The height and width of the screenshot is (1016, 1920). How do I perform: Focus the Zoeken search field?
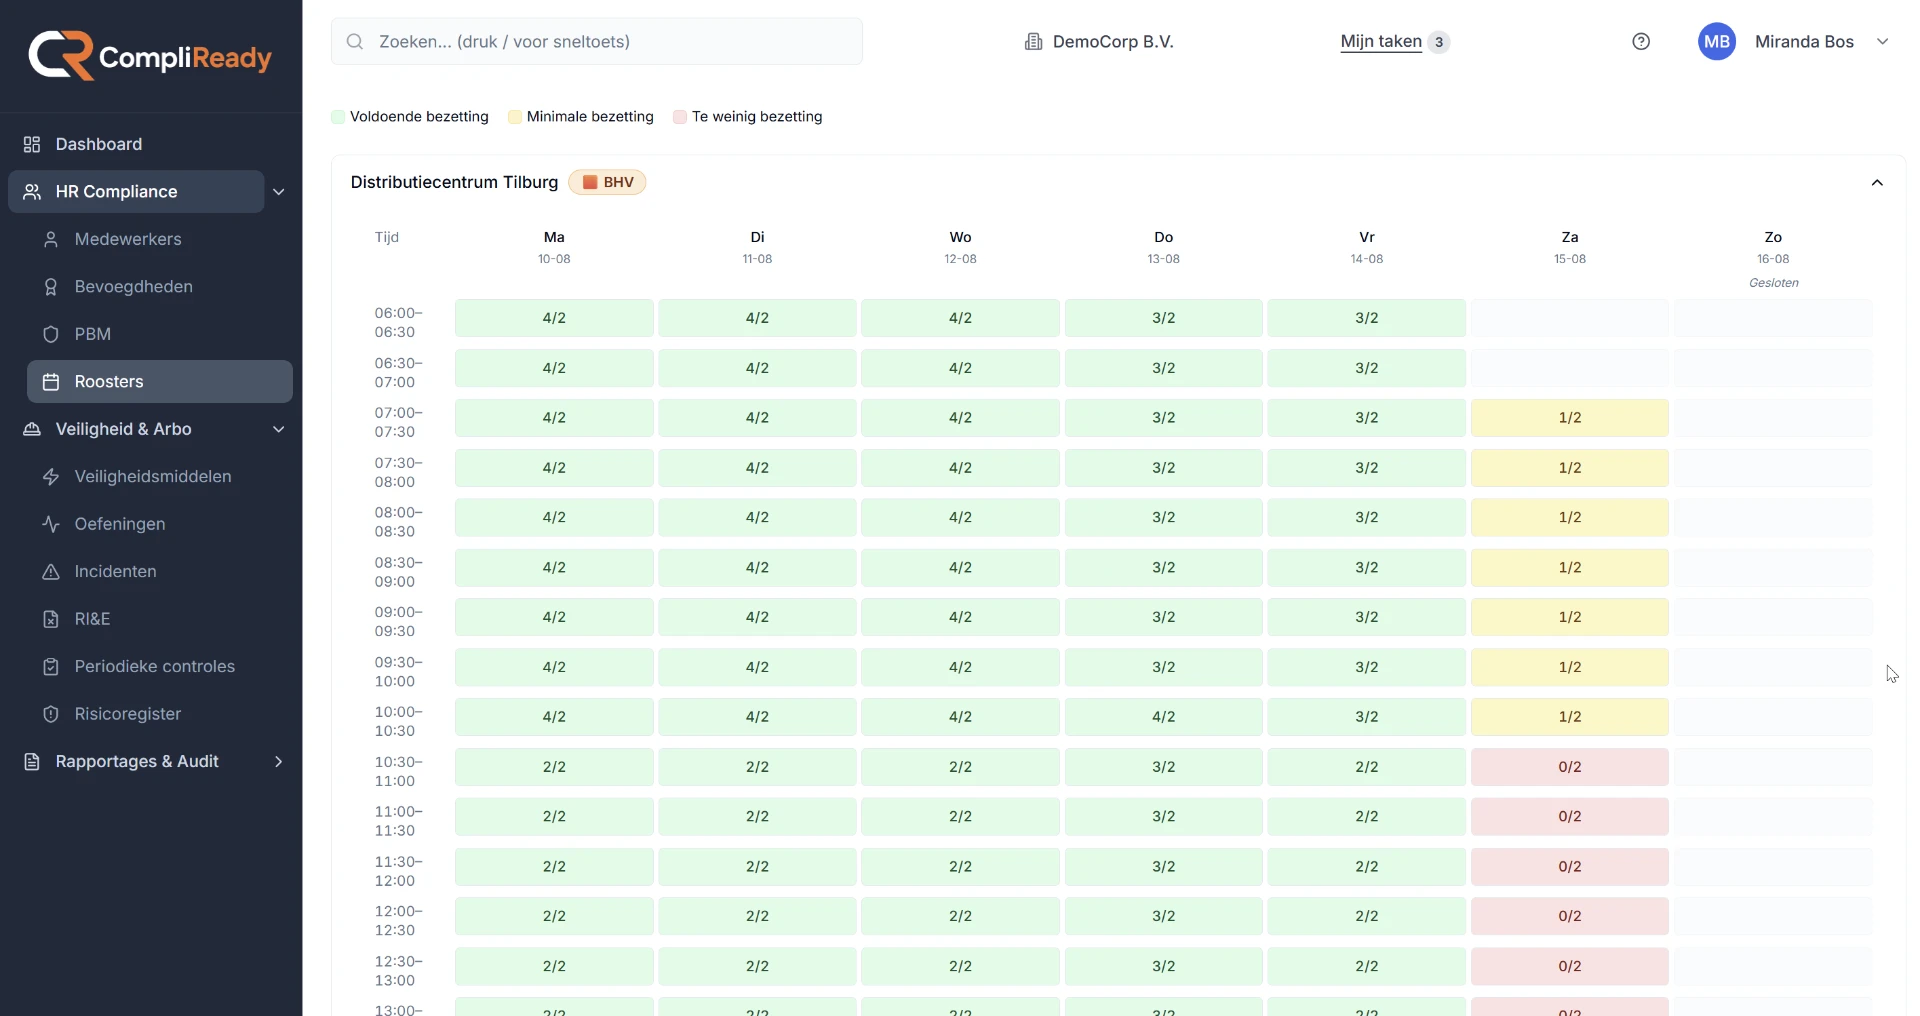coord(597,41)
